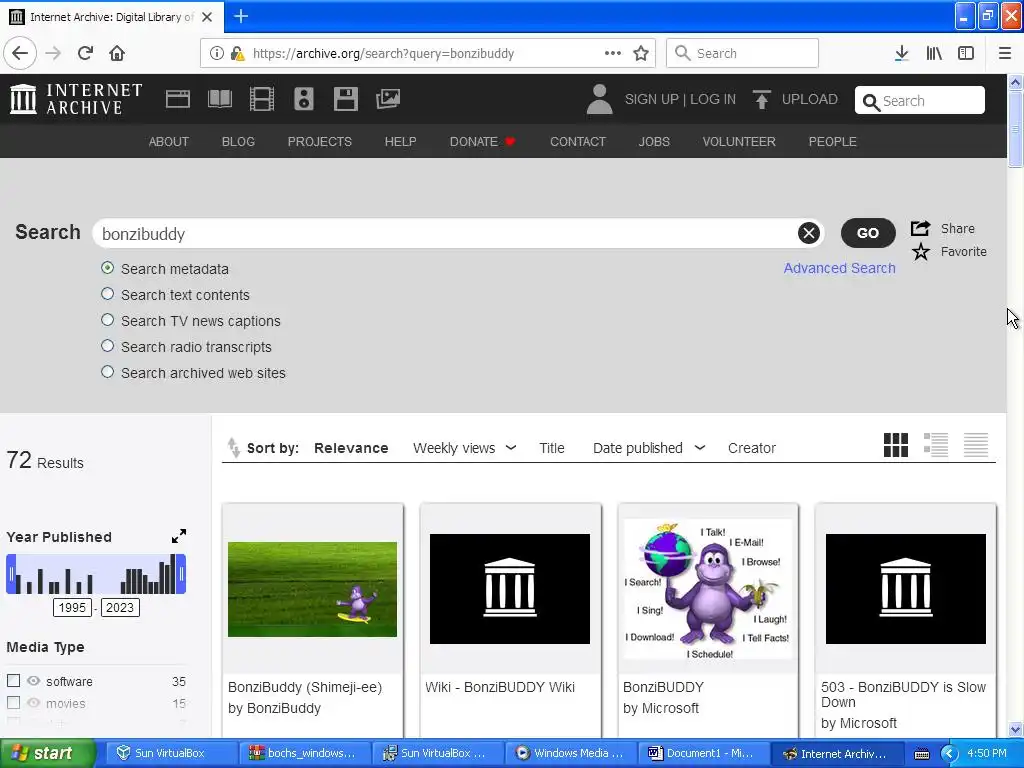Open browser Library icon
Screen dimensions: 1024x768
(934, 53)
